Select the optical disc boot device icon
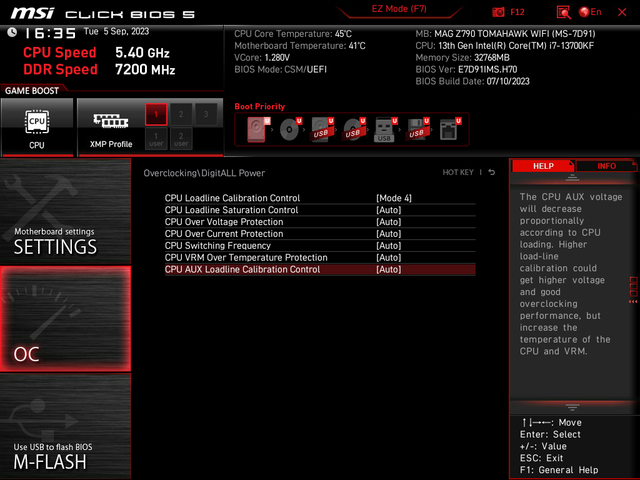 (290, 129)
